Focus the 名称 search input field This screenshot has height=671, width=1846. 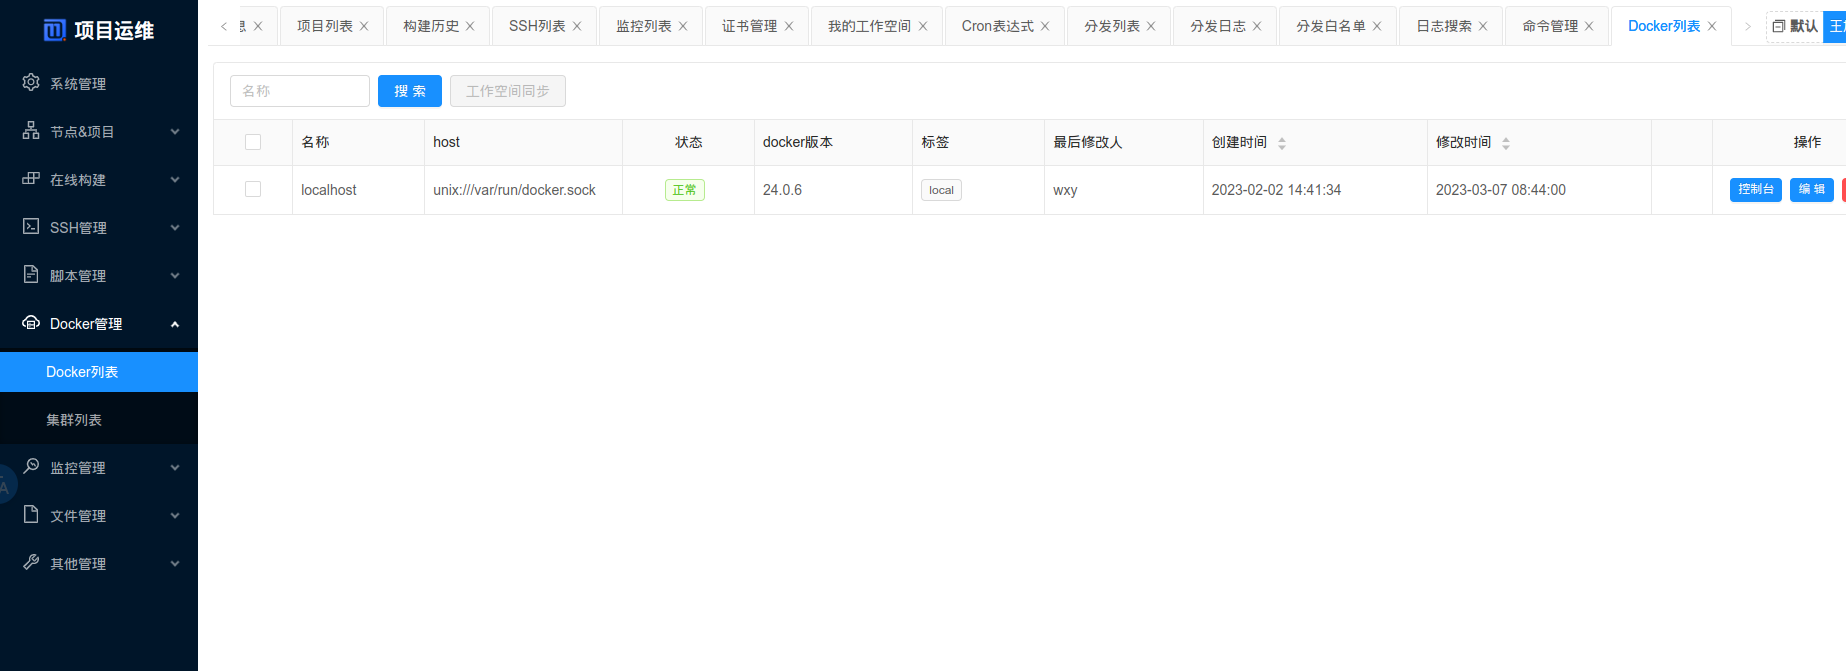click(300, 91)
